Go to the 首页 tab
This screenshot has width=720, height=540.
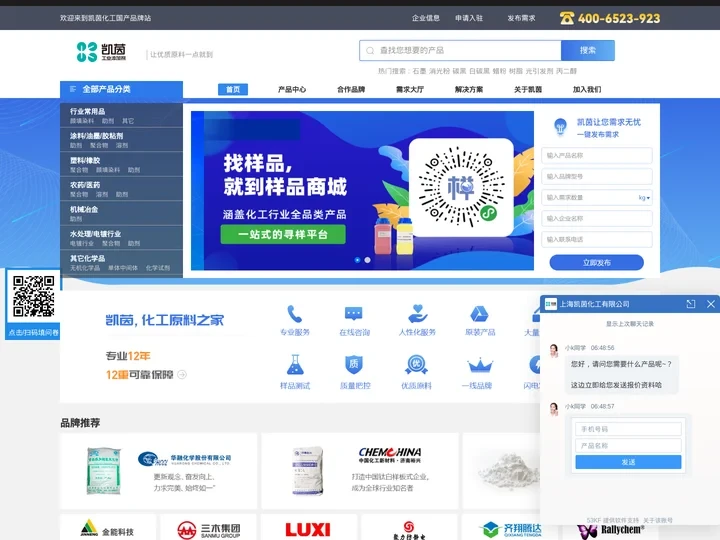pyautogui.click(x=233, y=89)
